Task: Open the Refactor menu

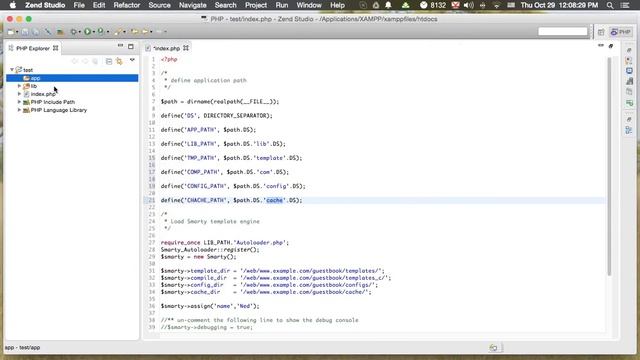Action: (127, 5)
